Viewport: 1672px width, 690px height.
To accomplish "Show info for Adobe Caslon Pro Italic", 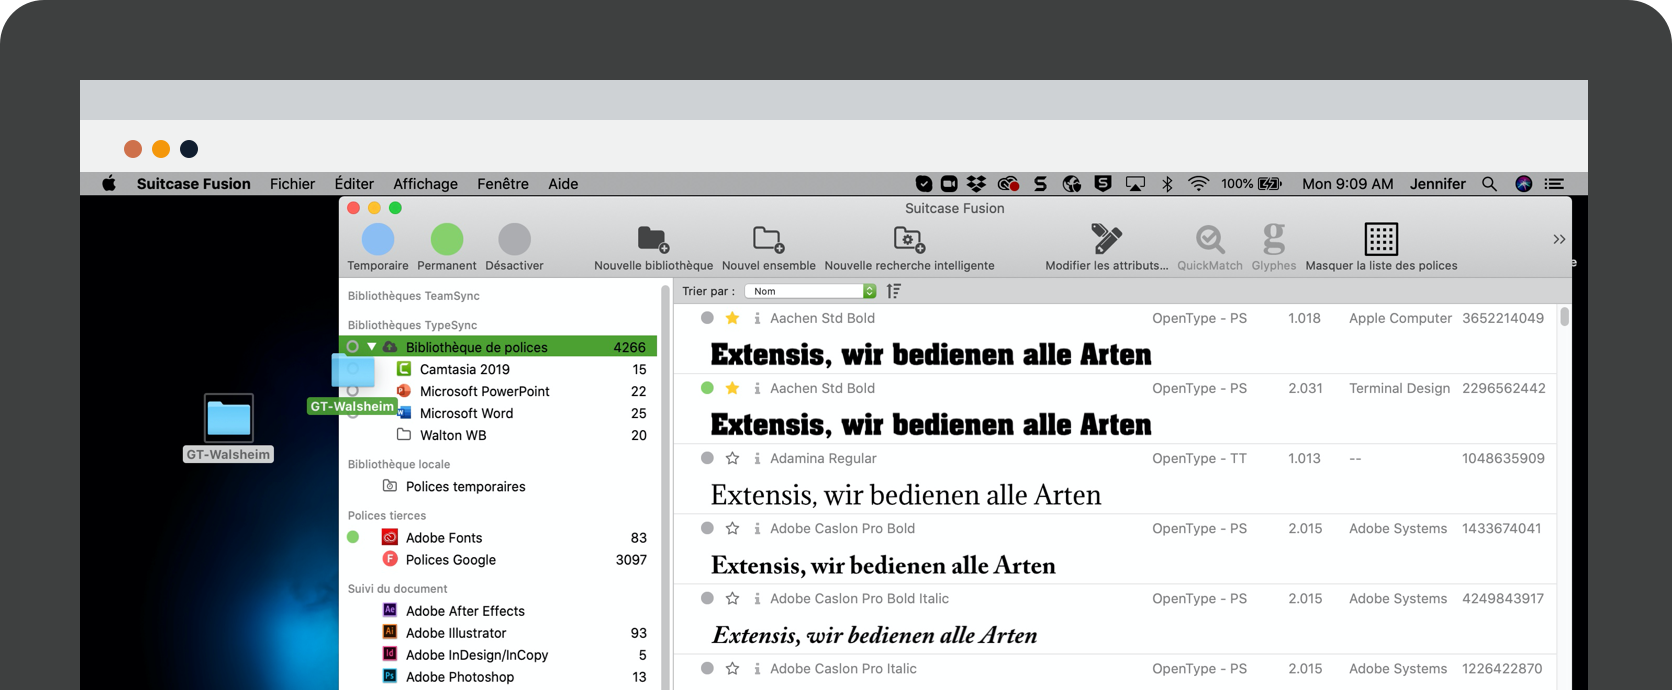I will click(757, 668).
